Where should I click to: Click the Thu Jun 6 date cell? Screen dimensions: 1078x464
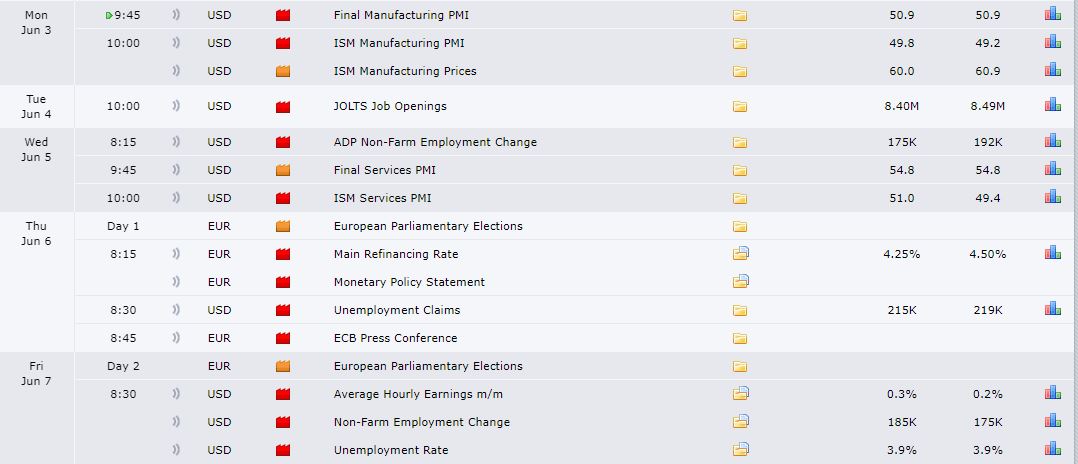[x=36, y=234]
